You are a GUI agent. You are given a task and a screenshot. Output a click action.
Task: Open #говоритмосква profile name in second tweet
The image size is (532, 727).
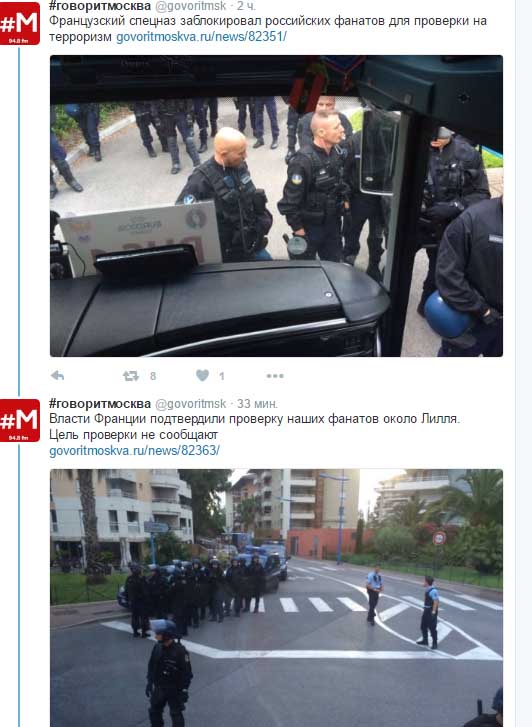100,403
